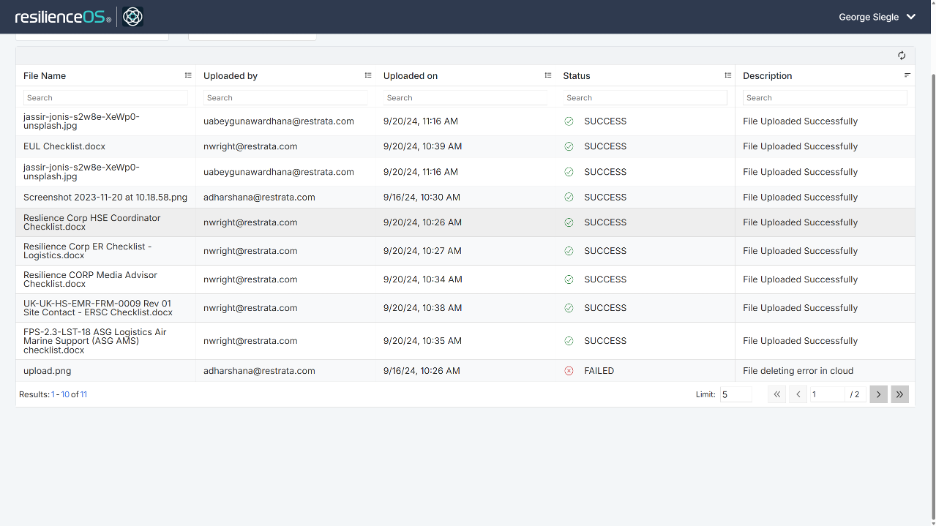Refresh the file upload table
Image resolution: width=936 pixels, height=526 pixels.
point(901,56)
